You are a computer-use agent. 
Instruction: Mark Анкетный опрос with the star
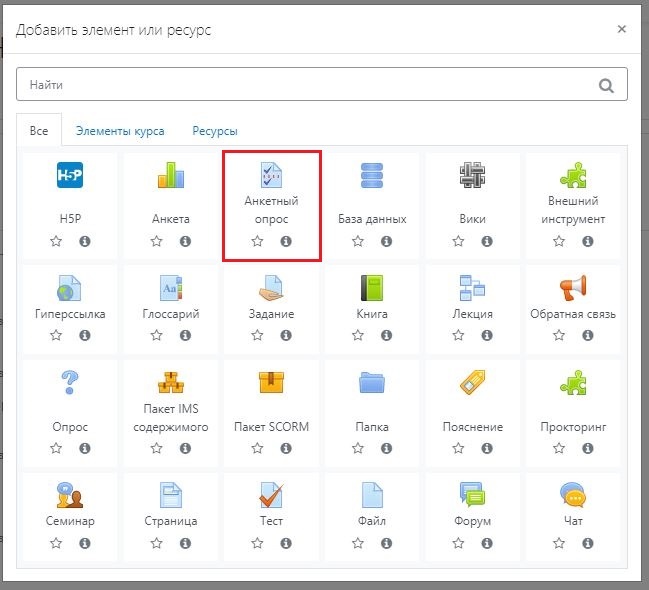pyautogui.click(x=257, y=241)
